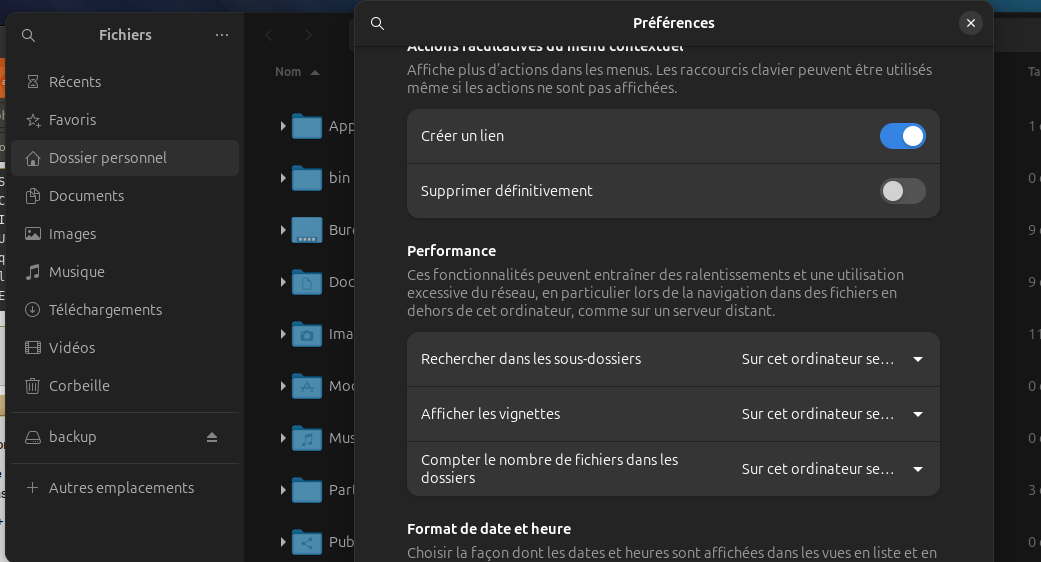Open Autres emplacements
This screenshot has width=1041, height=562.
(125, 488)
